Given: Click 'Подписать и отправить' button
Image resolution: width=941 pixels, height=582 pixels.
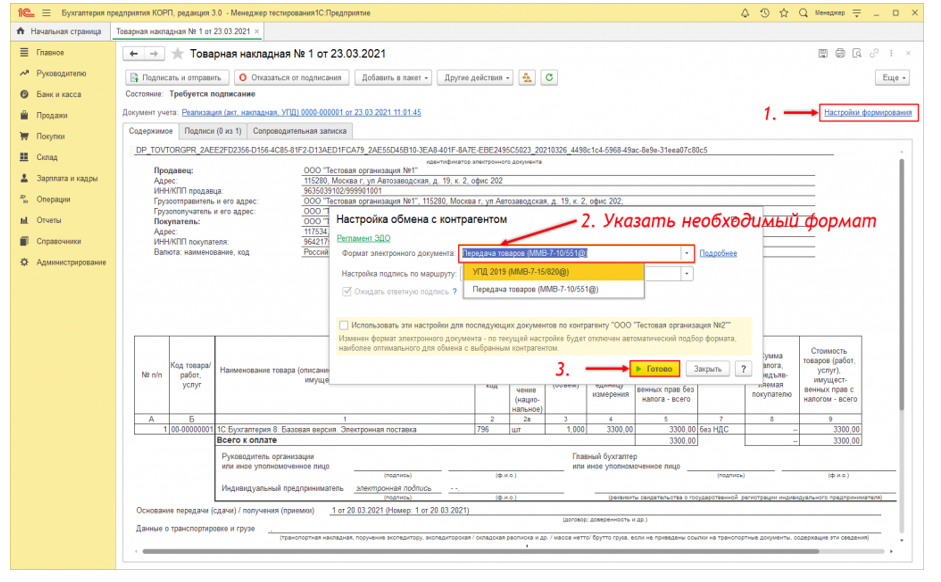Looking at the screenshot, I should click(x=177, y=77).
